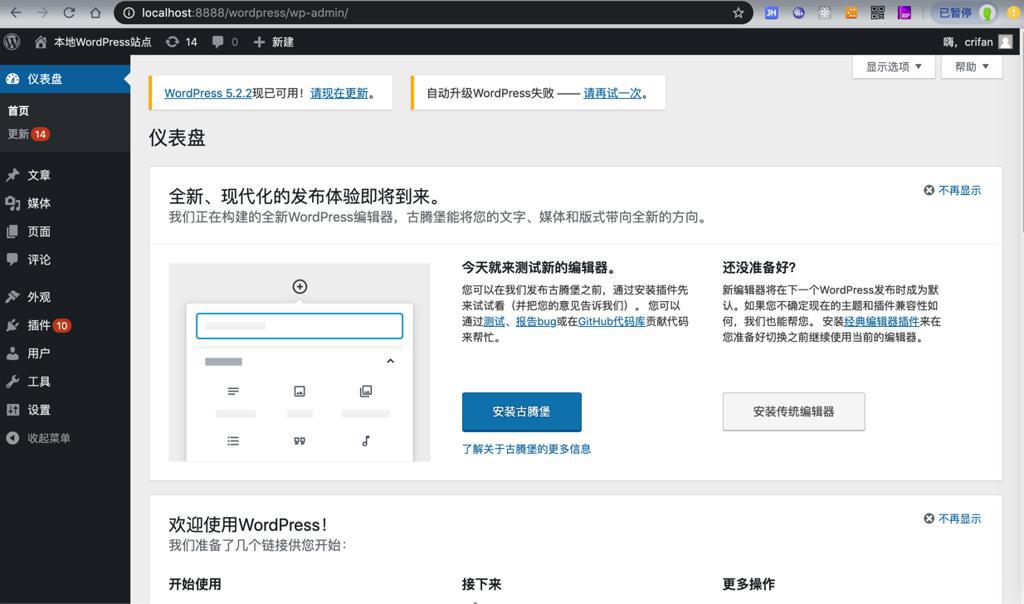Open the 外观 appearance menu
The image size is (1024, 604).
pyautogui.click(x=65, y=296)
